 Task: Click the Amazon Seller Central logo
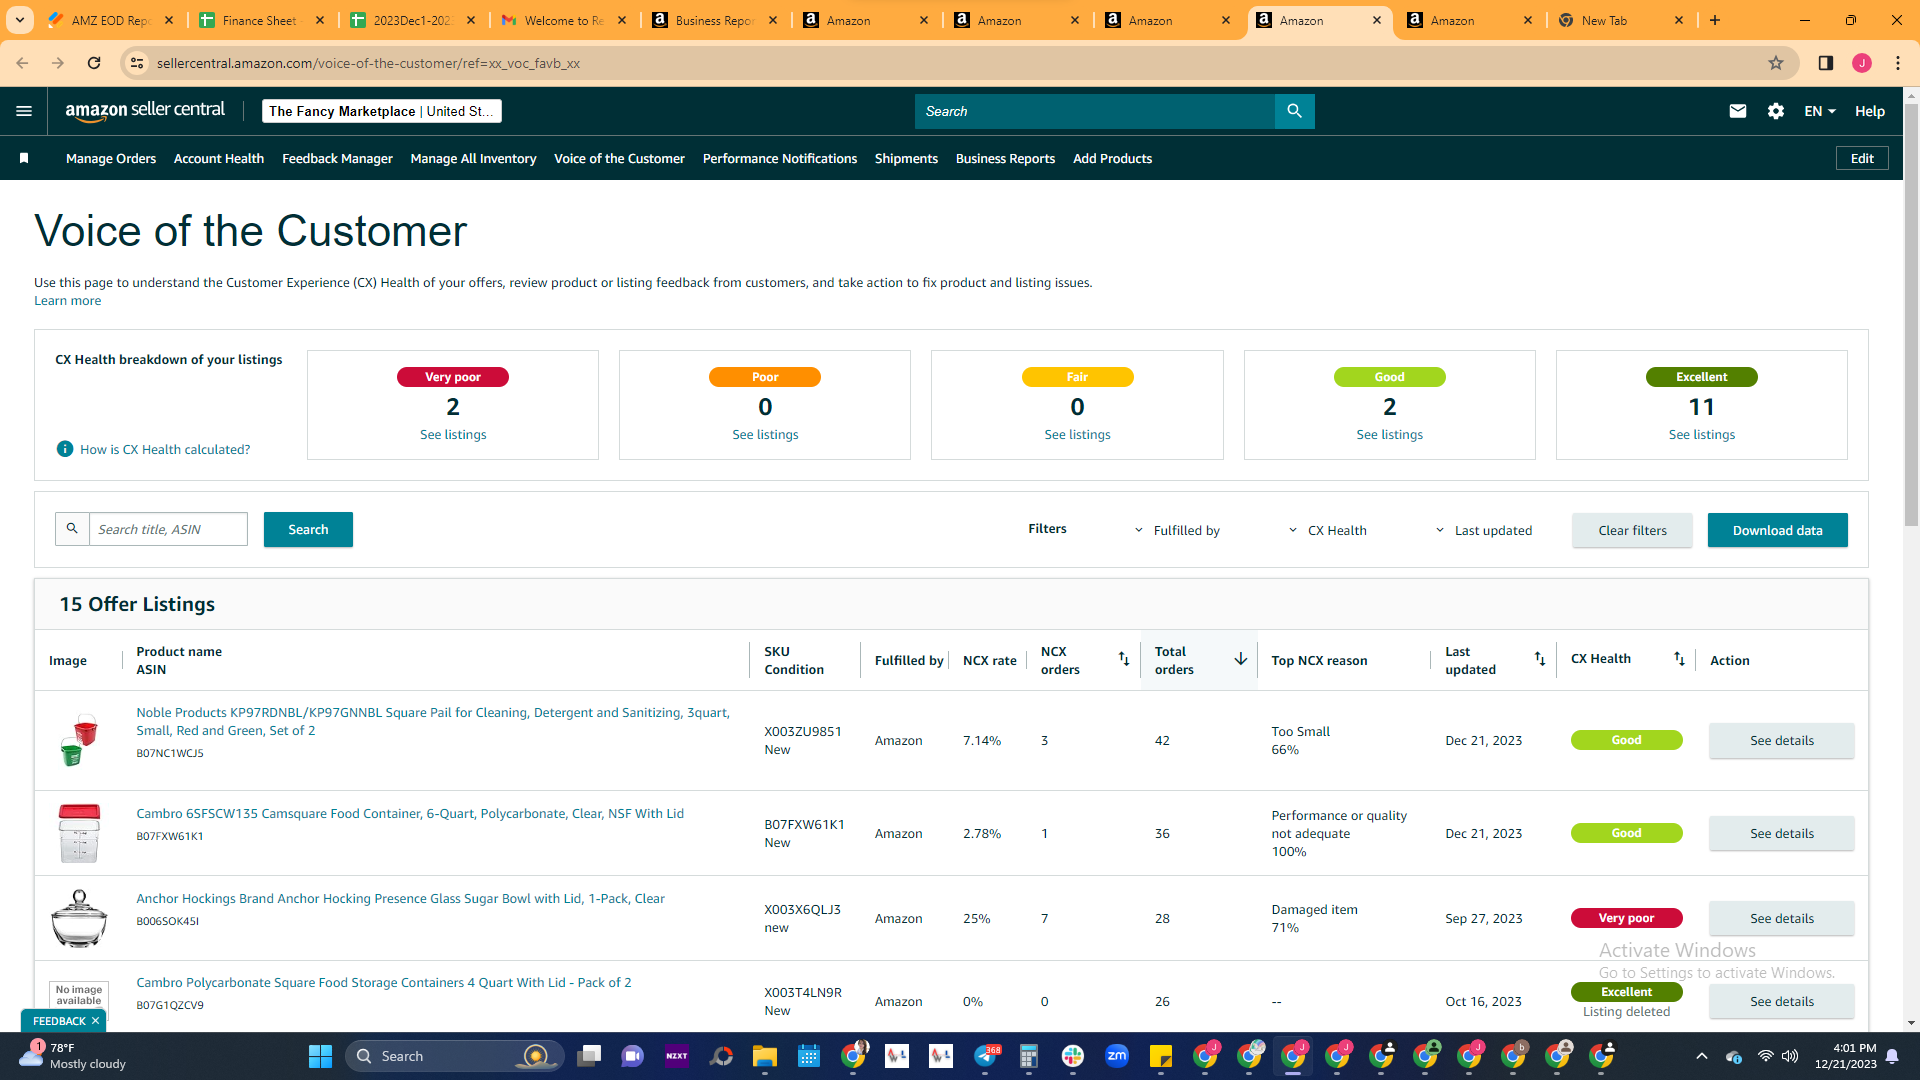pos(145,111)
